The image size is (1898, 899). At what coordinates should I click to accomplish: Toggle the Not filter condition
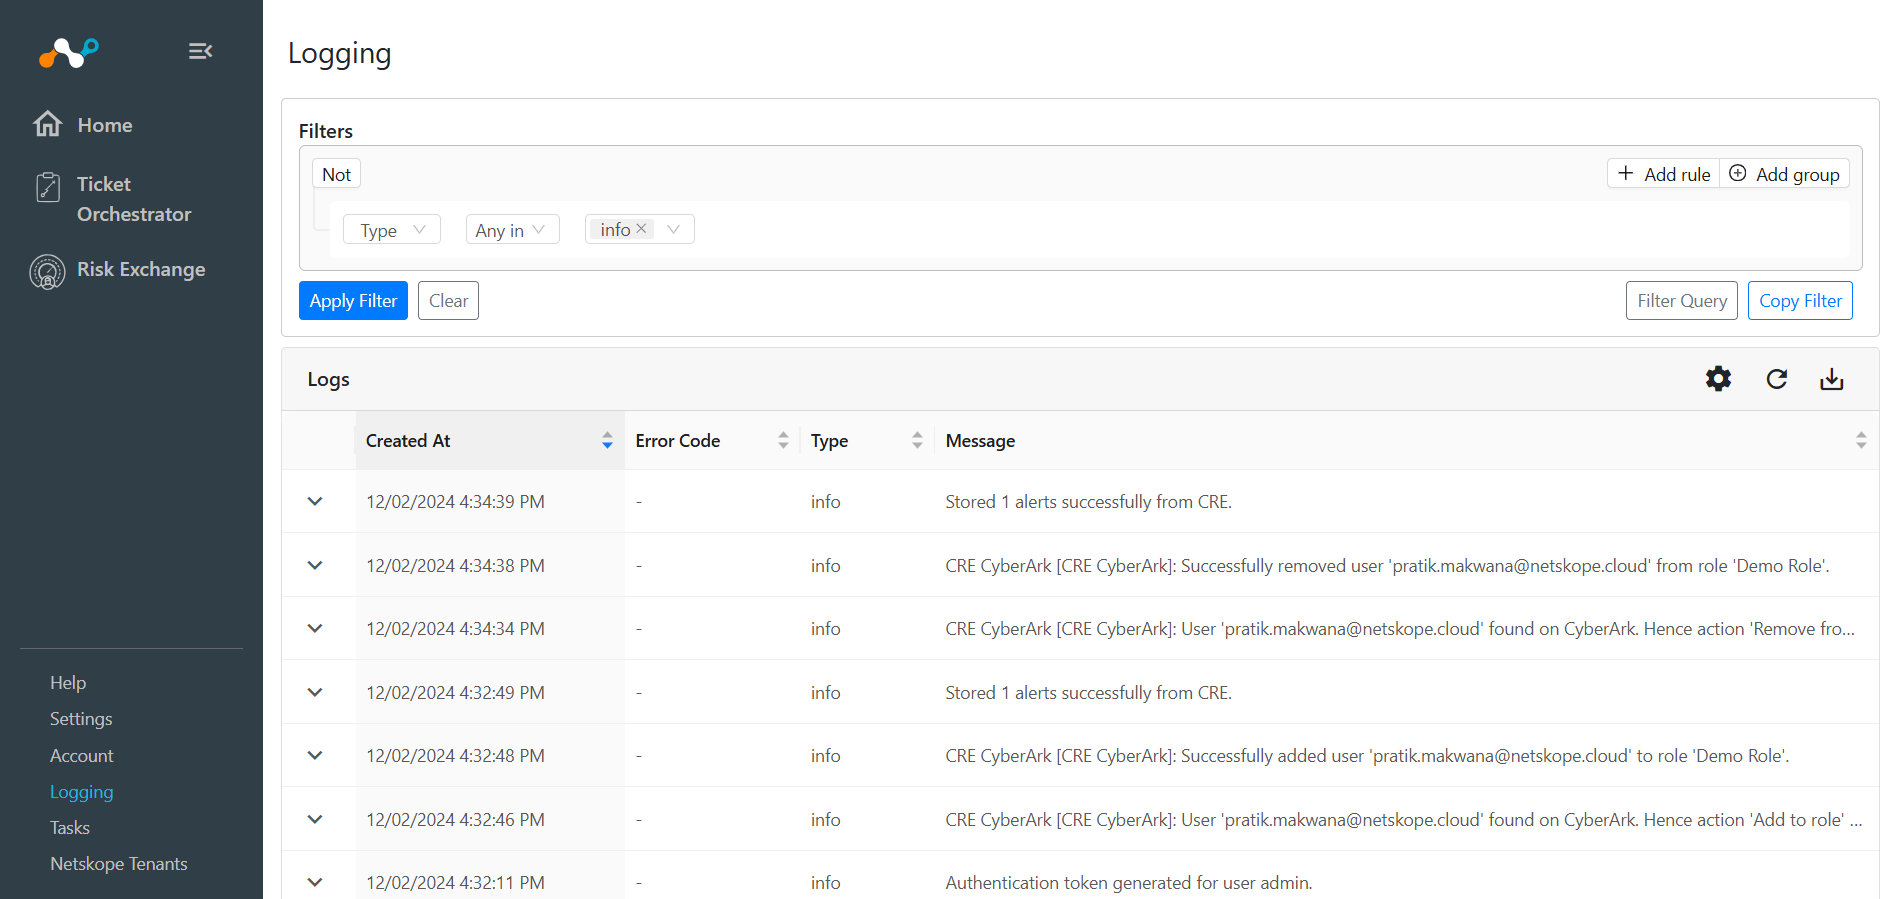tap(336, 174)
